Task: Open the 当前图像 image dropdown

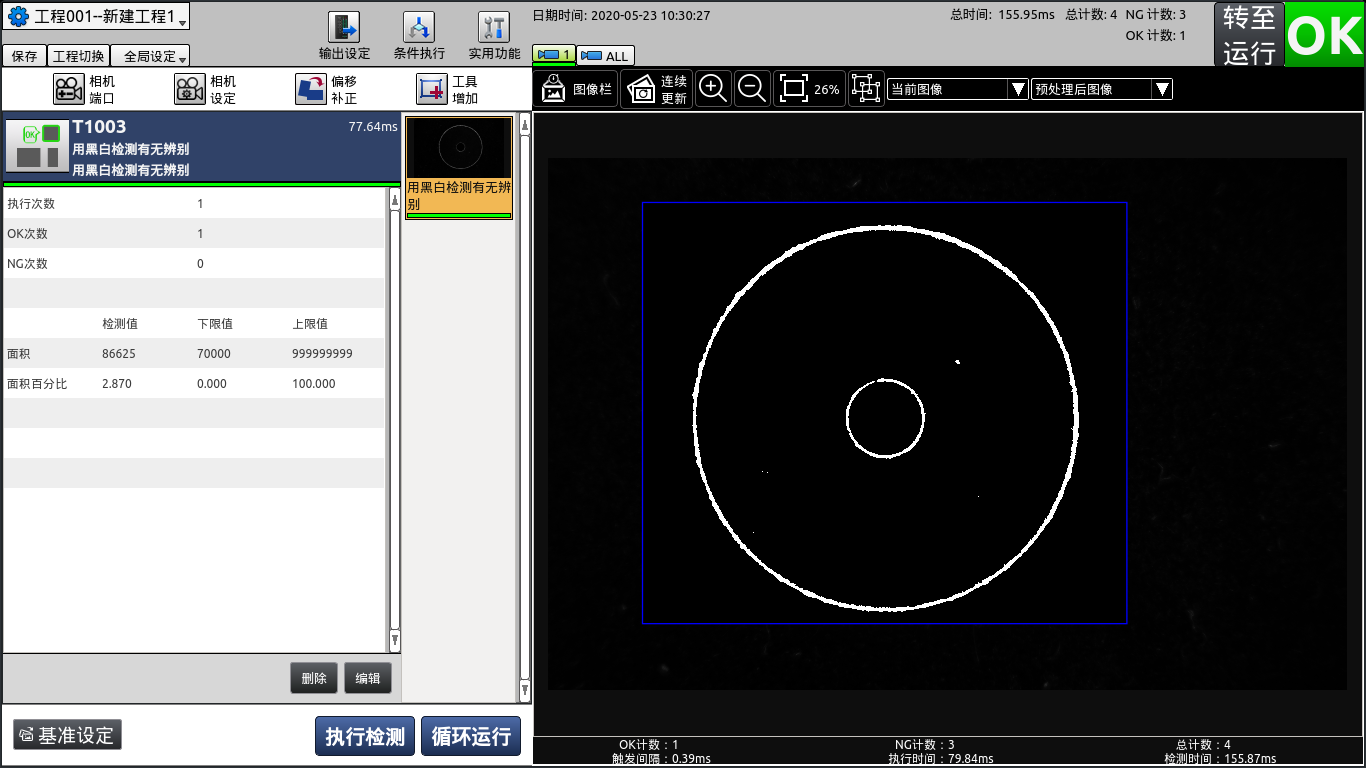Action: click(958, 89)
